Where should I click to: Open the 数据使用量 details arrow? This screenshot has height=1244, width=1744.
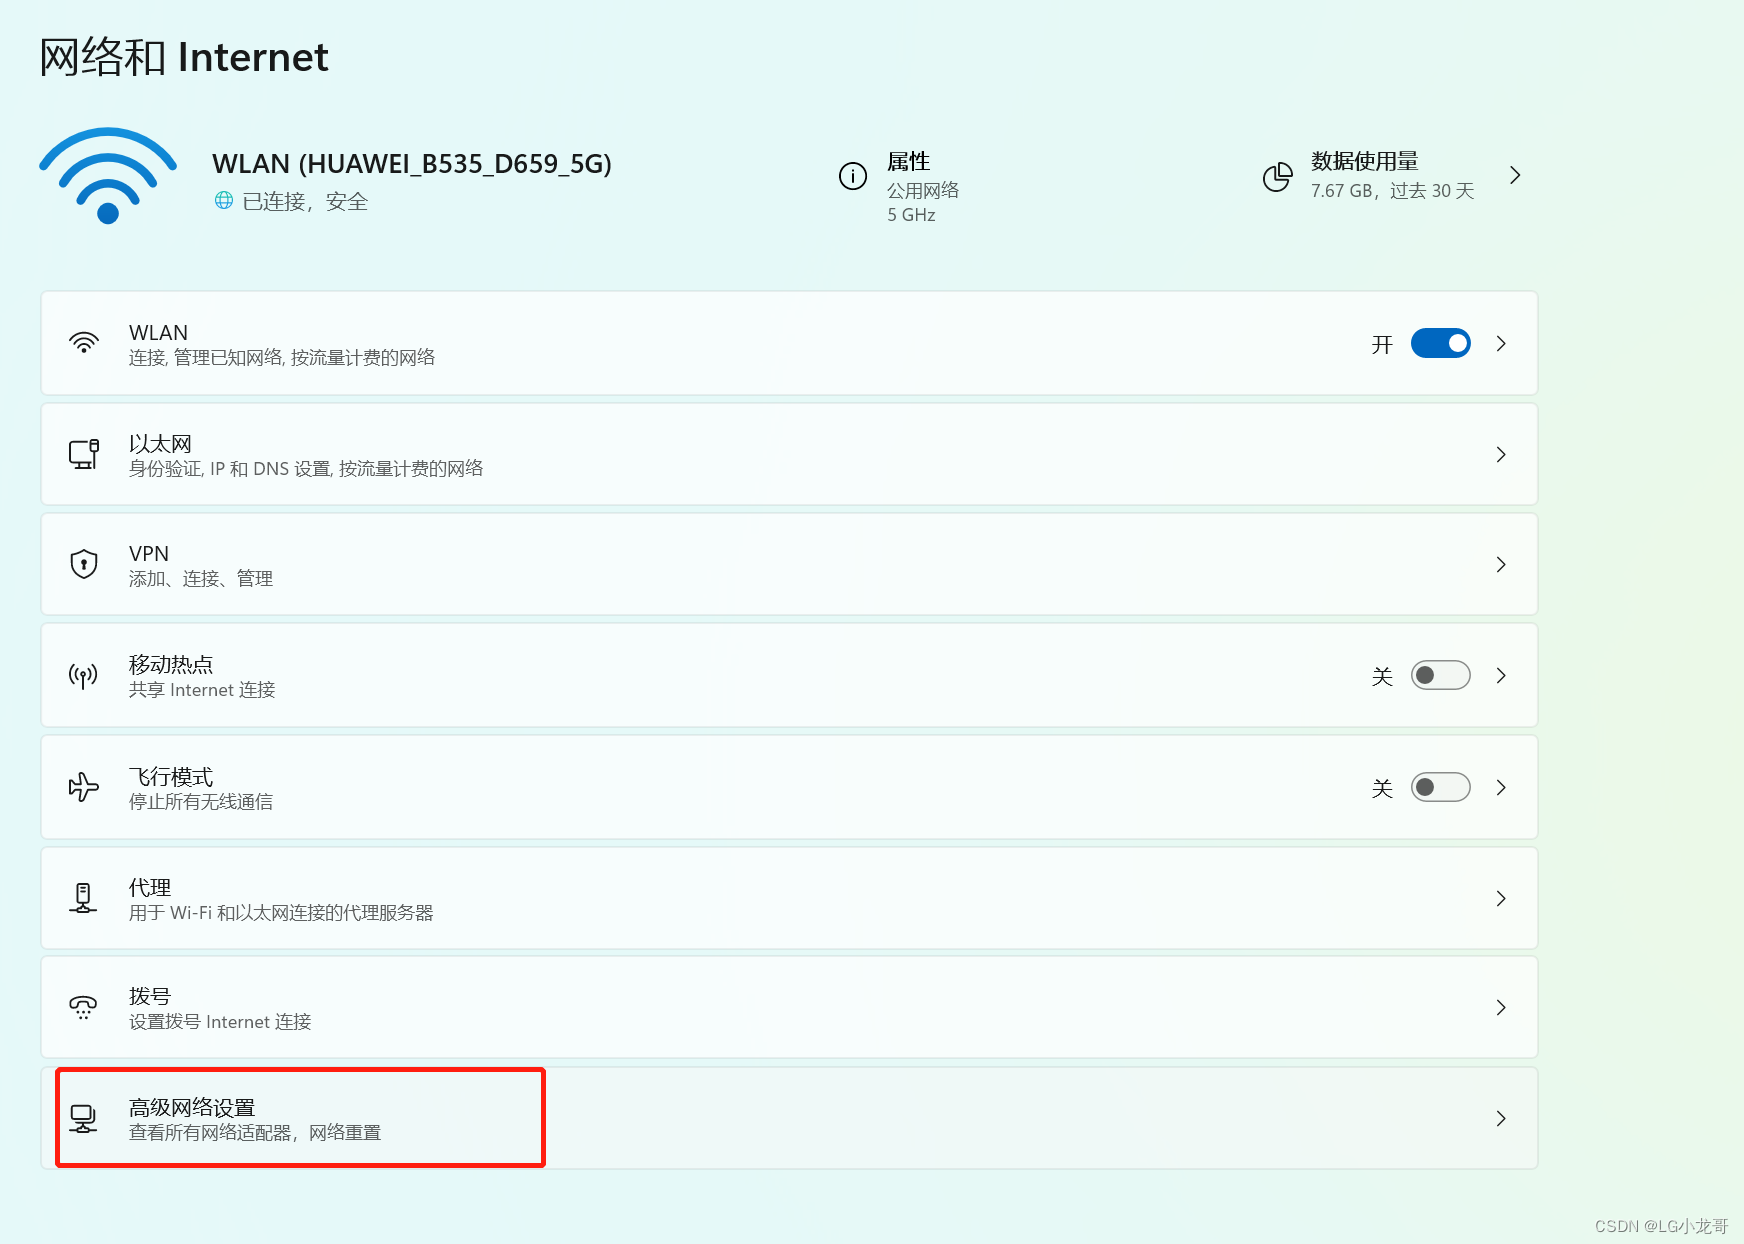(1515, 175)
